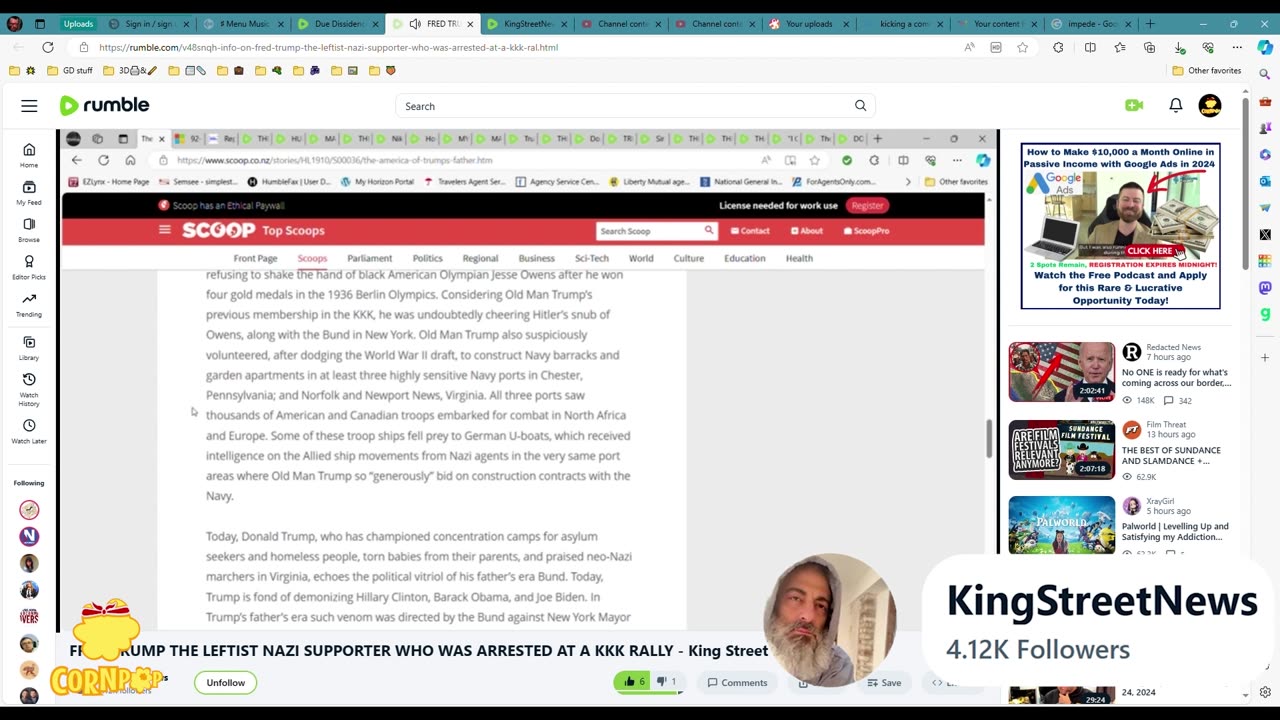Open the Split screen icon in toolbar
Screen dimensions: 1280x720
(x=1090, y=47)
